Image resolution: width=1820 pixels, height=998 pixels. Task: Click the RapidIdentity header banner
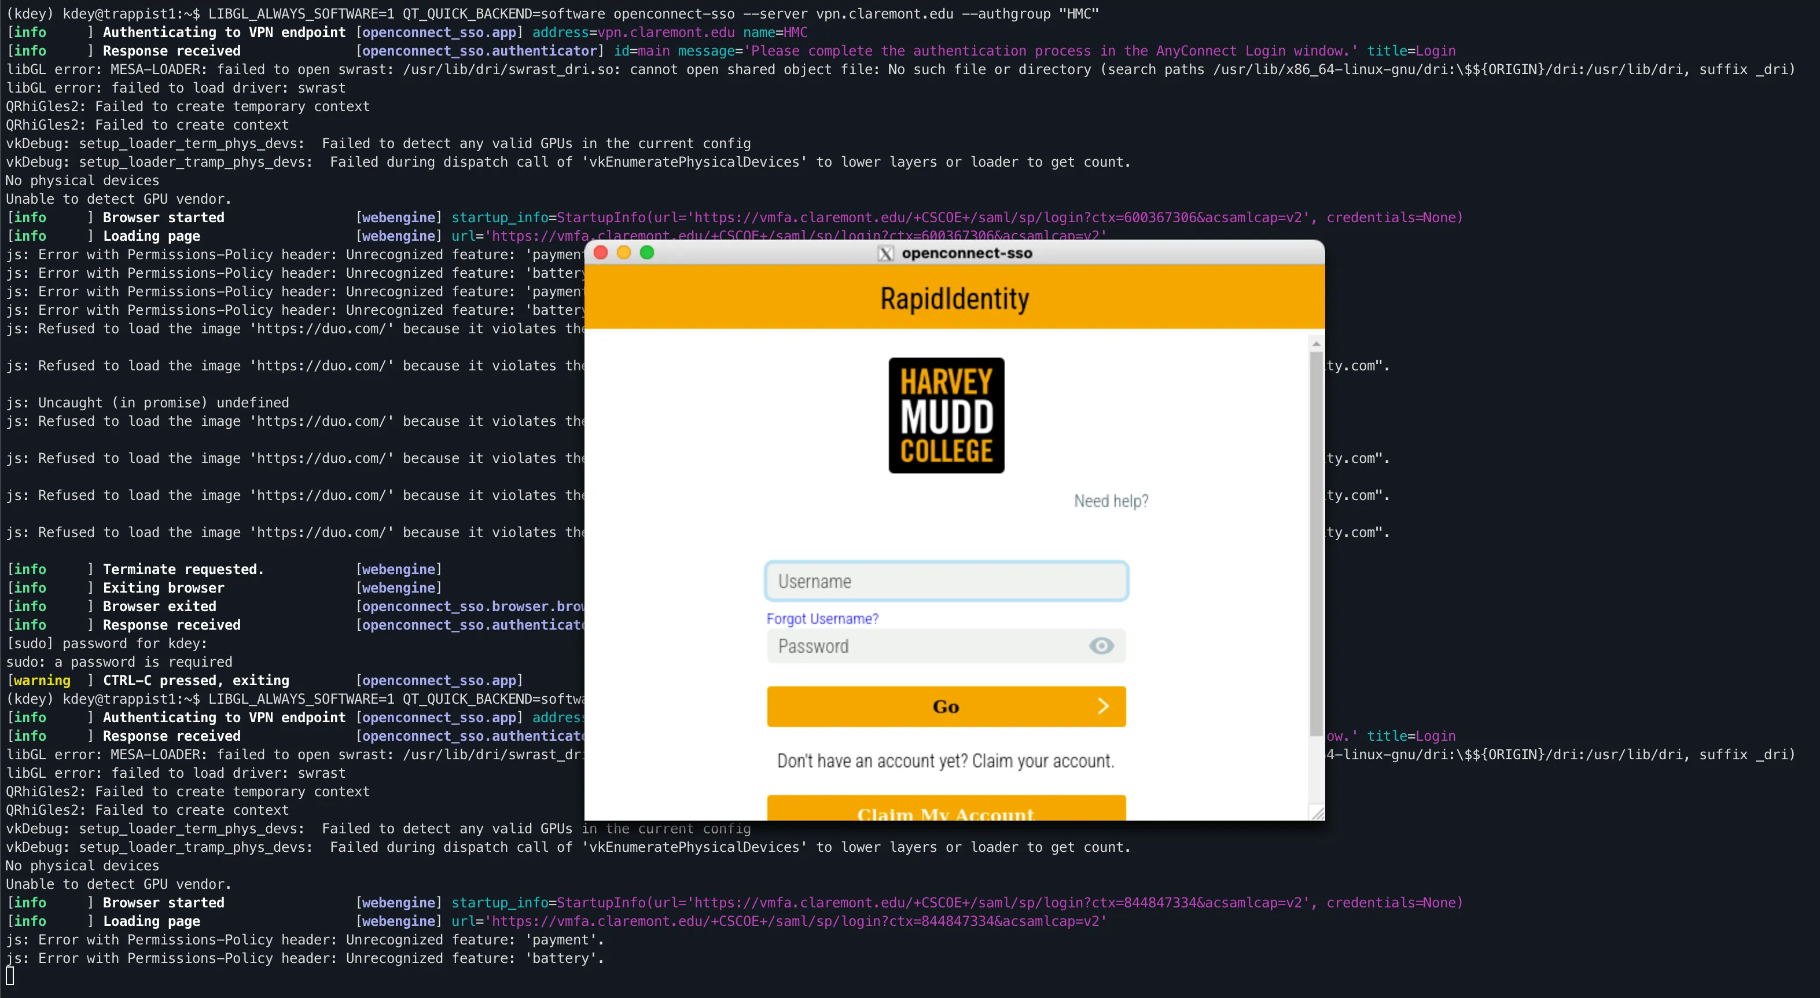click(x=954, y=298)
